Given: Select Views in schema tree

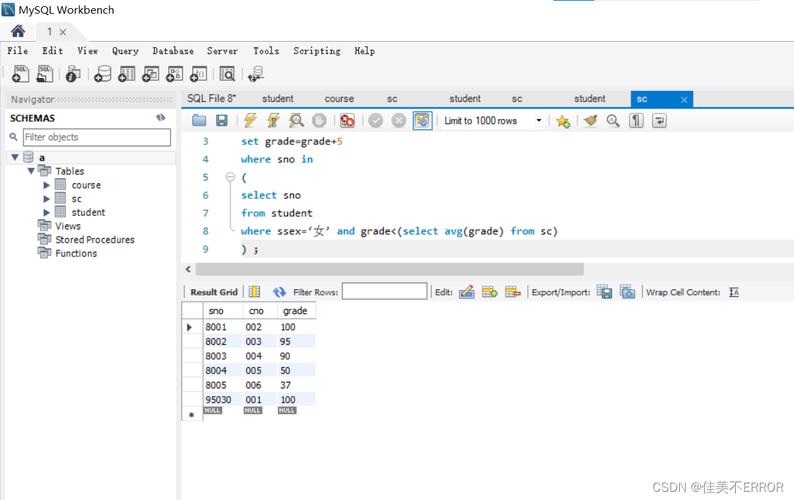Looking at the screenshot, I should coord(68,226).
